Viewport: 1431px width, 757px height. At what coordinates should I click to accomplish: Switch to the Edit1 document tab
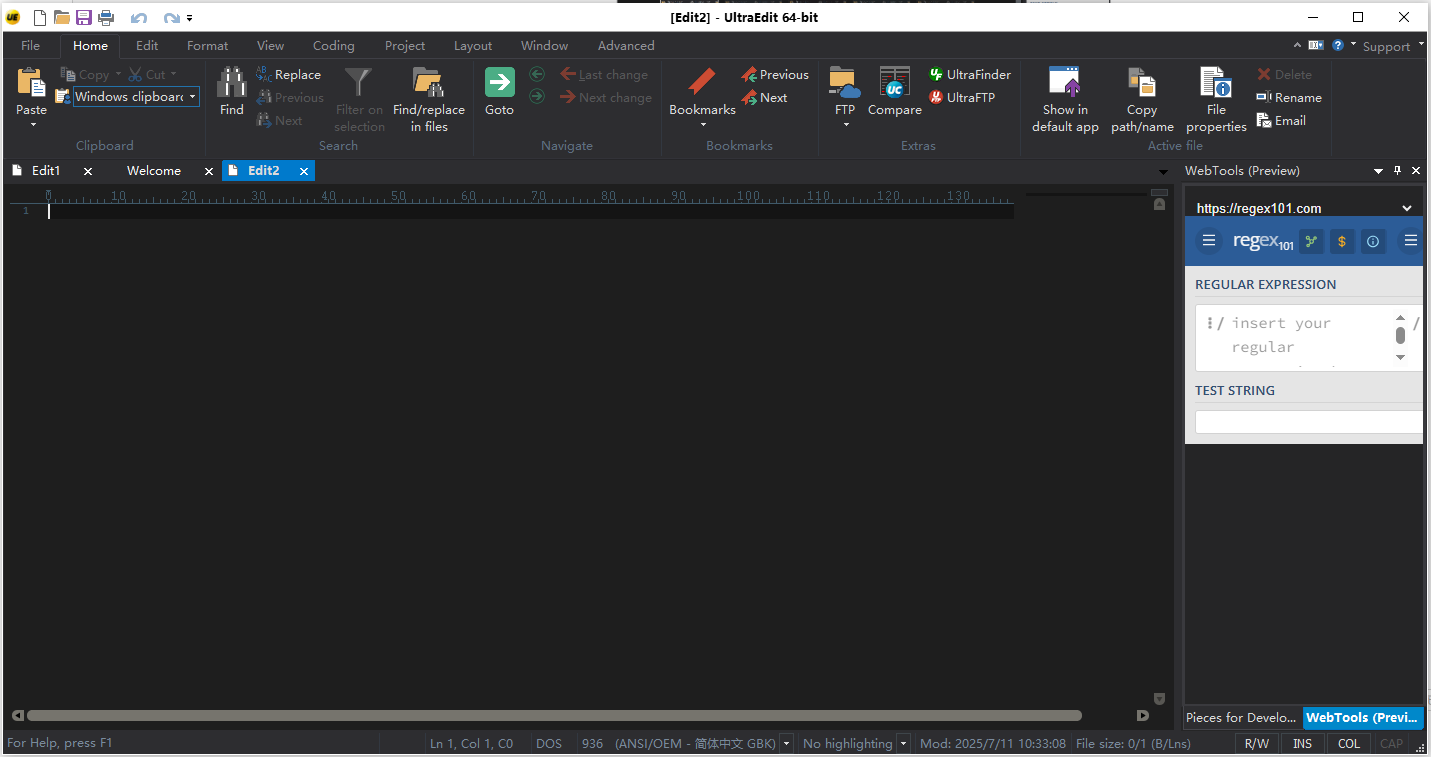(46, 171)
